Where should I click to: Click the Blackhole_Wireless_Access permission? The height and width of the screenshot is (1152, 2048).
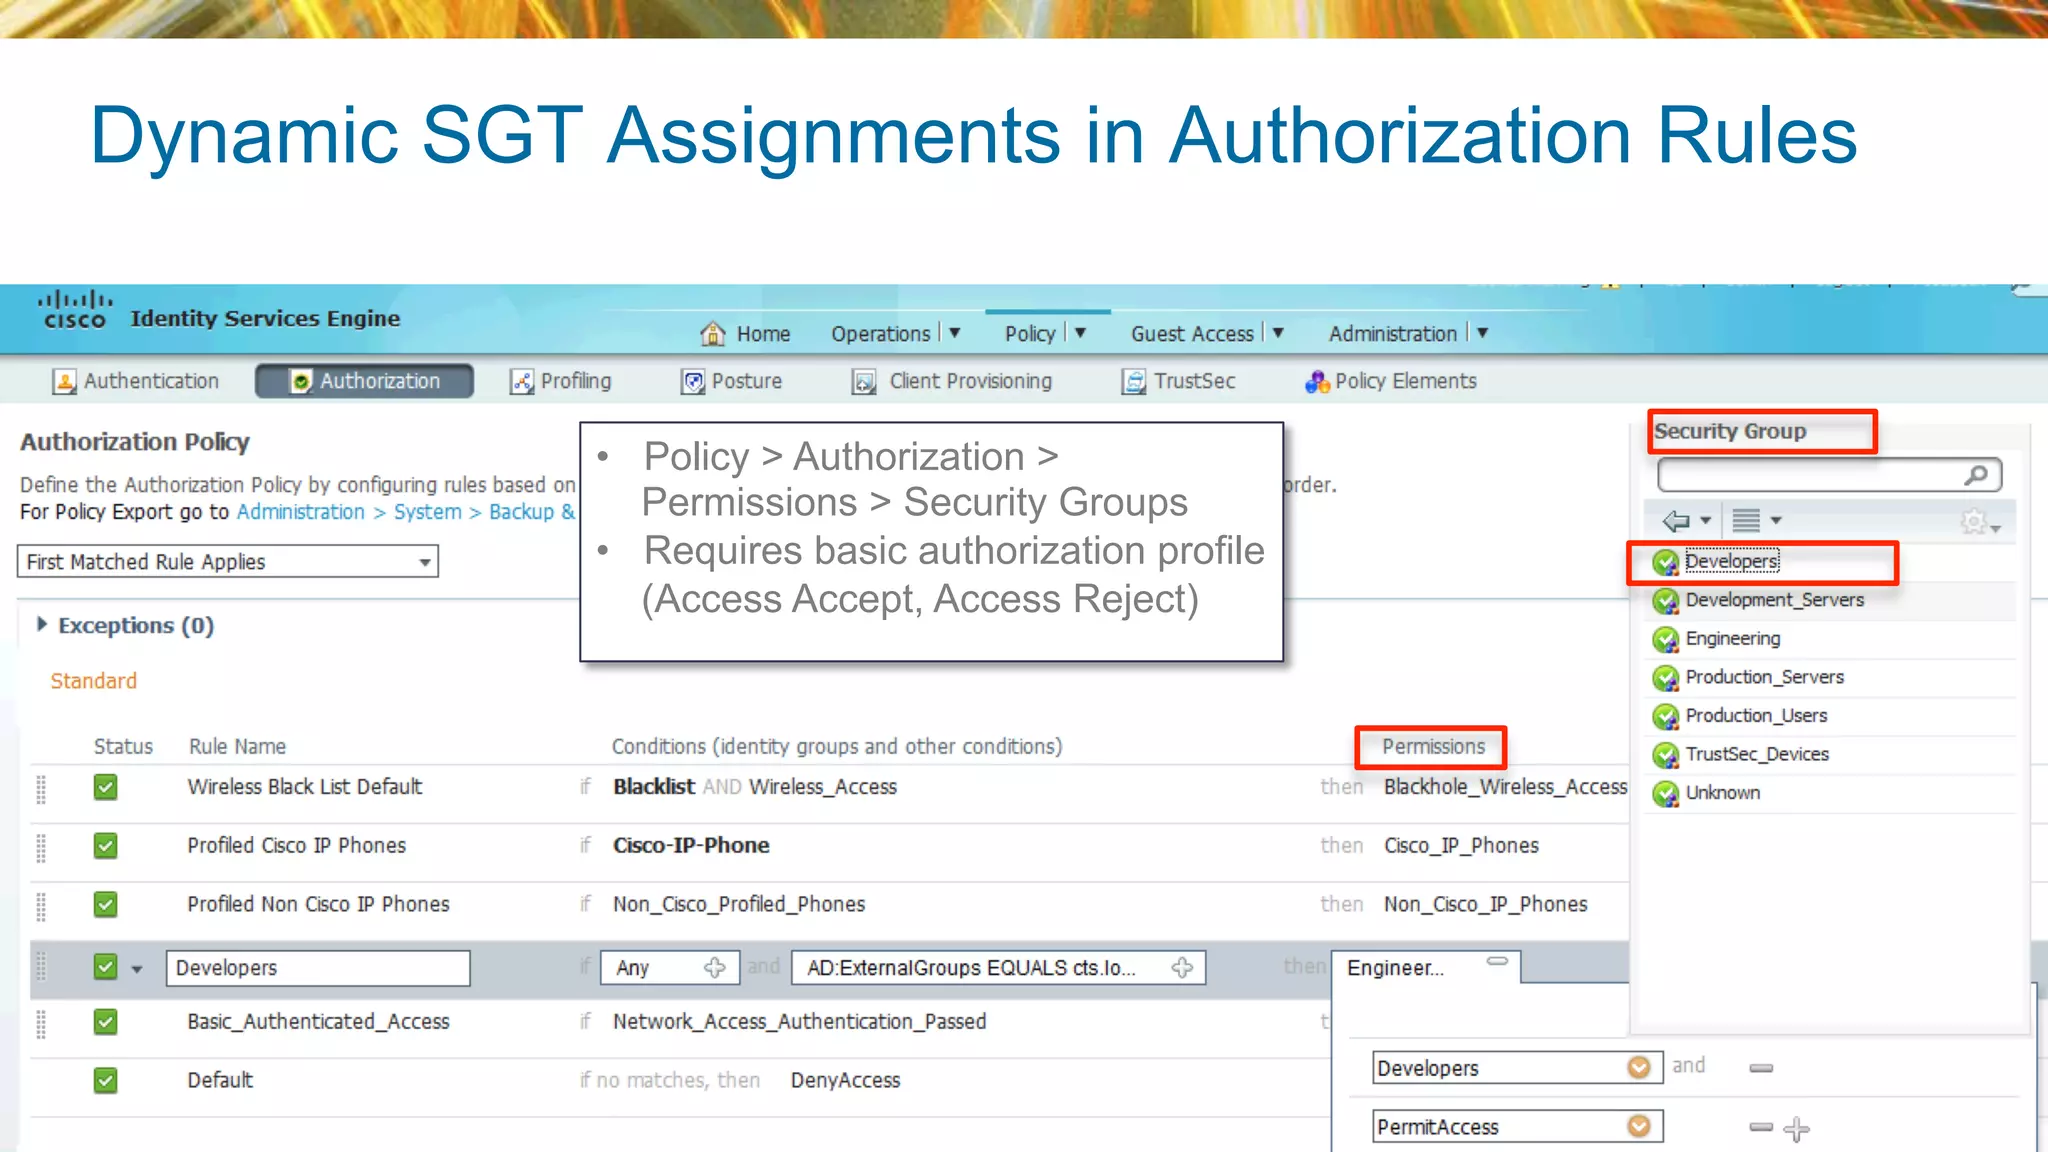coord(1505,787)
